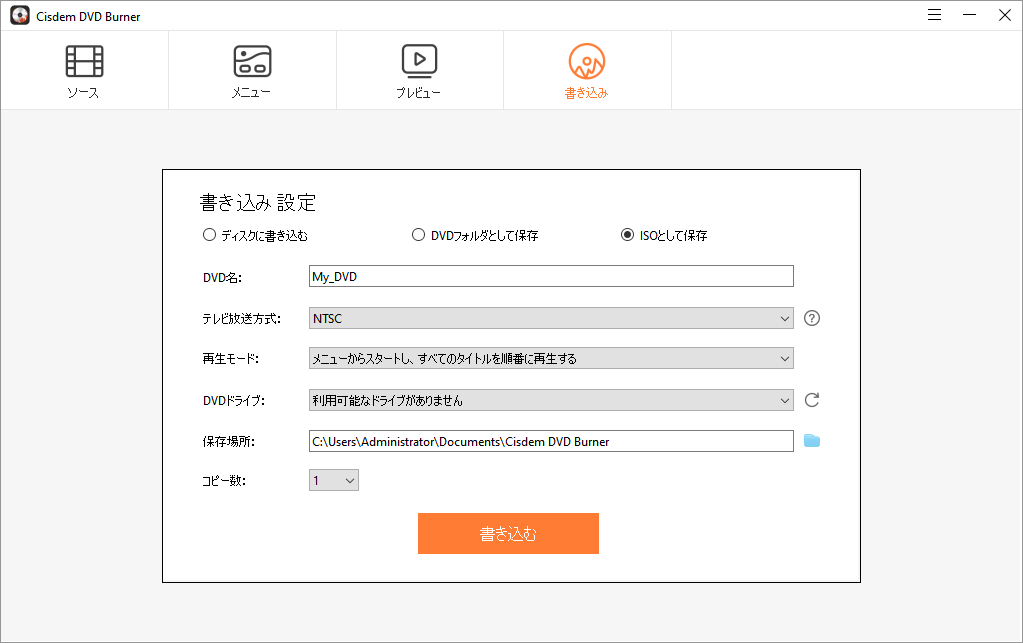1023x643 pixels.
Task: Click the orange 書き込み burn icon
Action: click(x=587, y=61)
